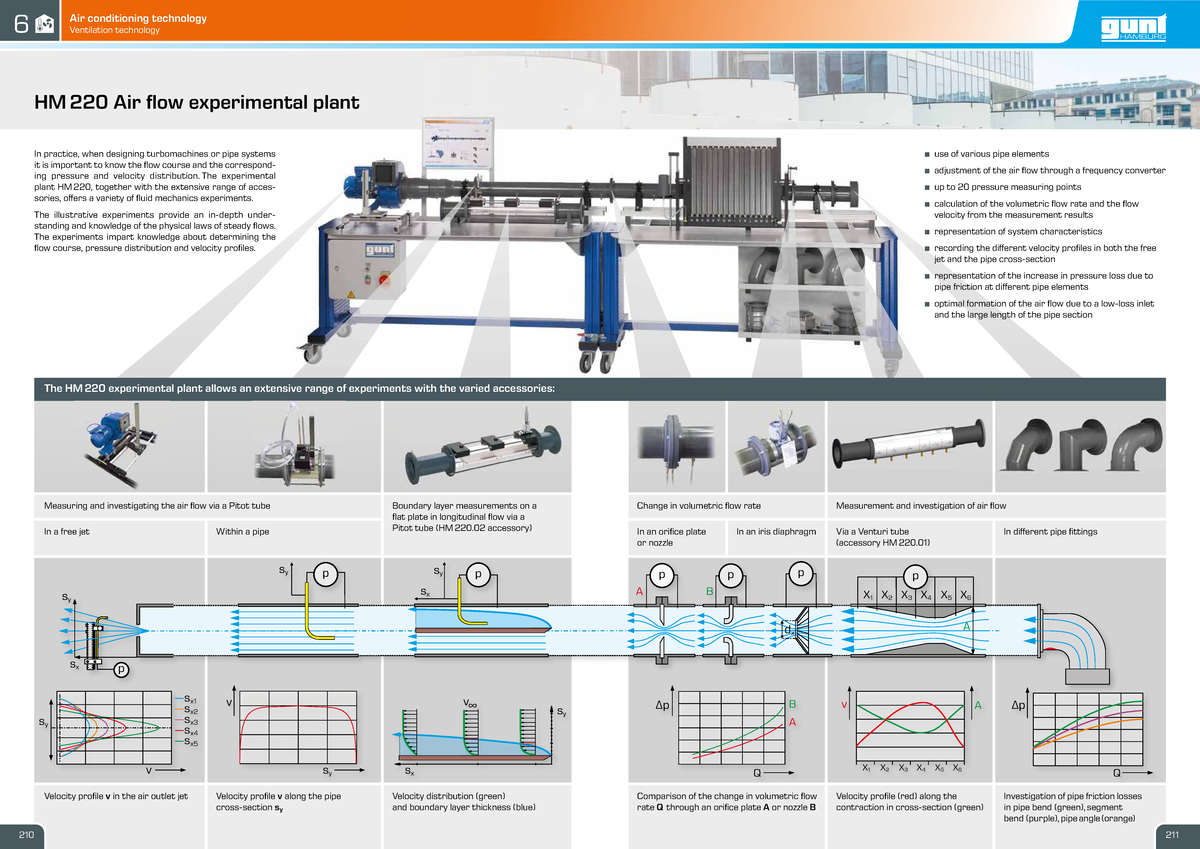Click the Sx1 red legend entry
The height and width of the screenshot is (849, 1200).
click(190, 700)
